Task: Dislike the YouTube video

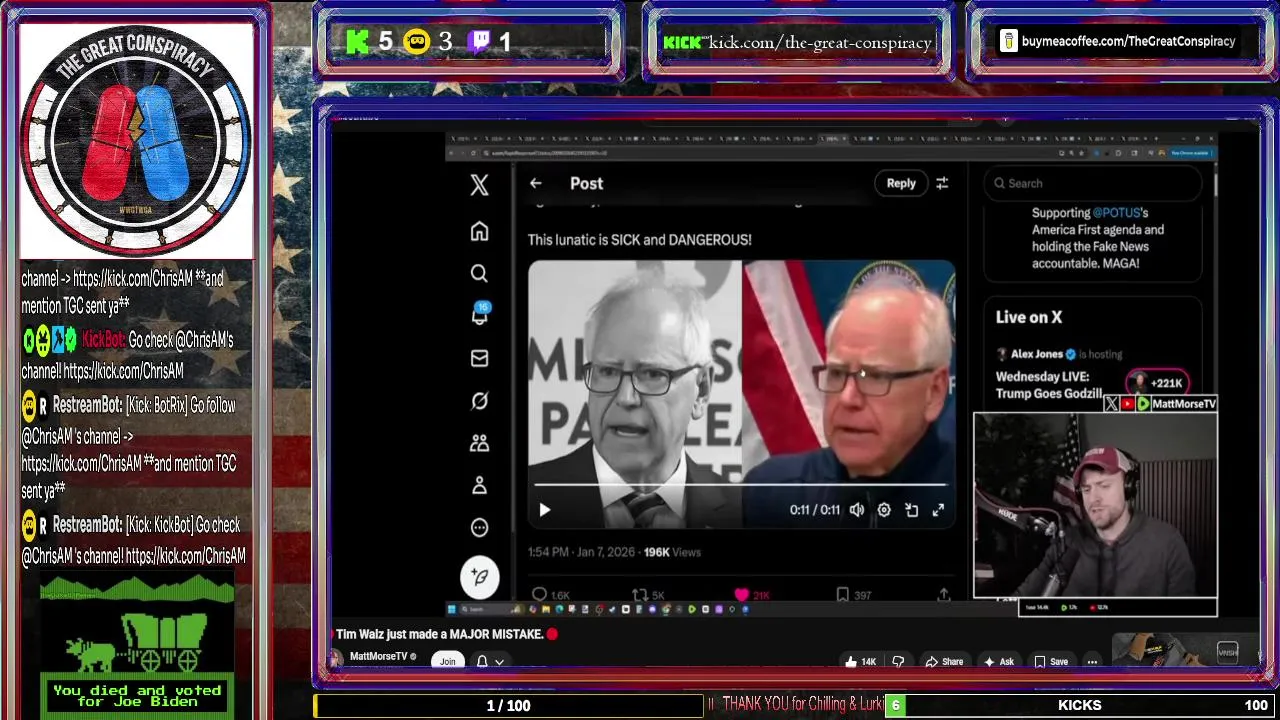Action: (x=898, y=662)
